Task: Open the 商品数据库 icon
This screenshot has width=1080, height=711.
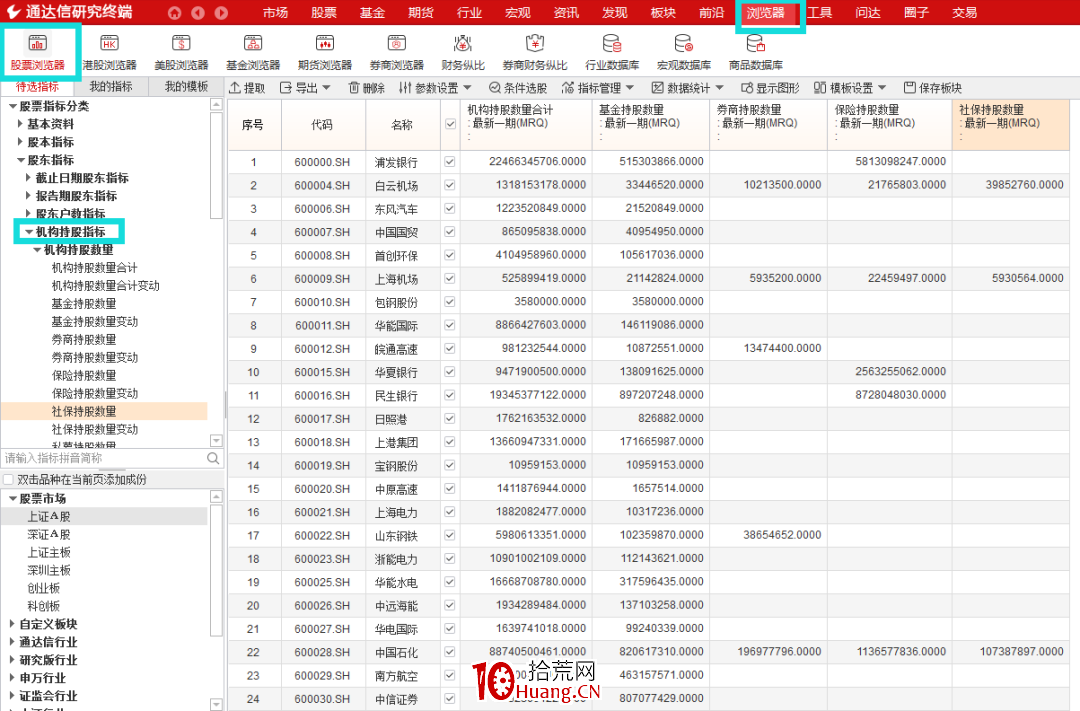Action: pos(755,52)
